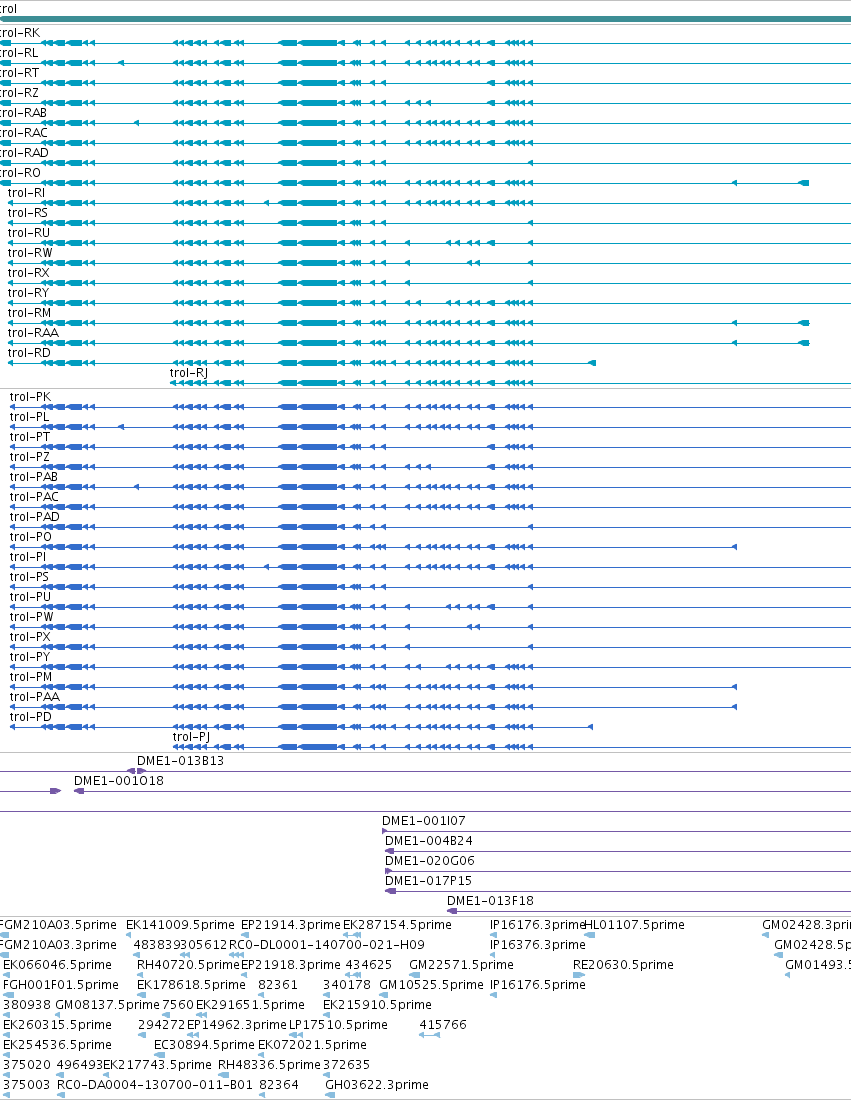
Task: Select the trol-PO protein label
Action: [31, 537]
